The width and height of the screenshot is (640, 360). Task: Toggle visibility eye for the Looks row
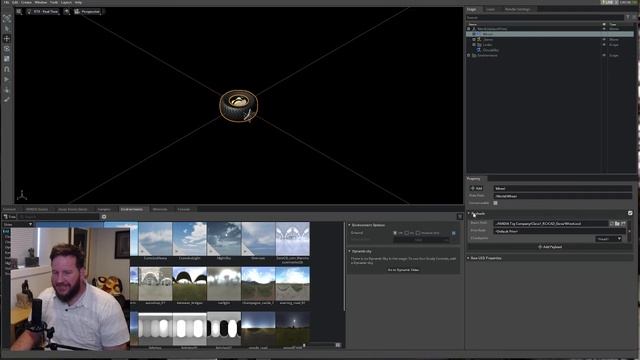pyautogui.click(x=604, y=45)
